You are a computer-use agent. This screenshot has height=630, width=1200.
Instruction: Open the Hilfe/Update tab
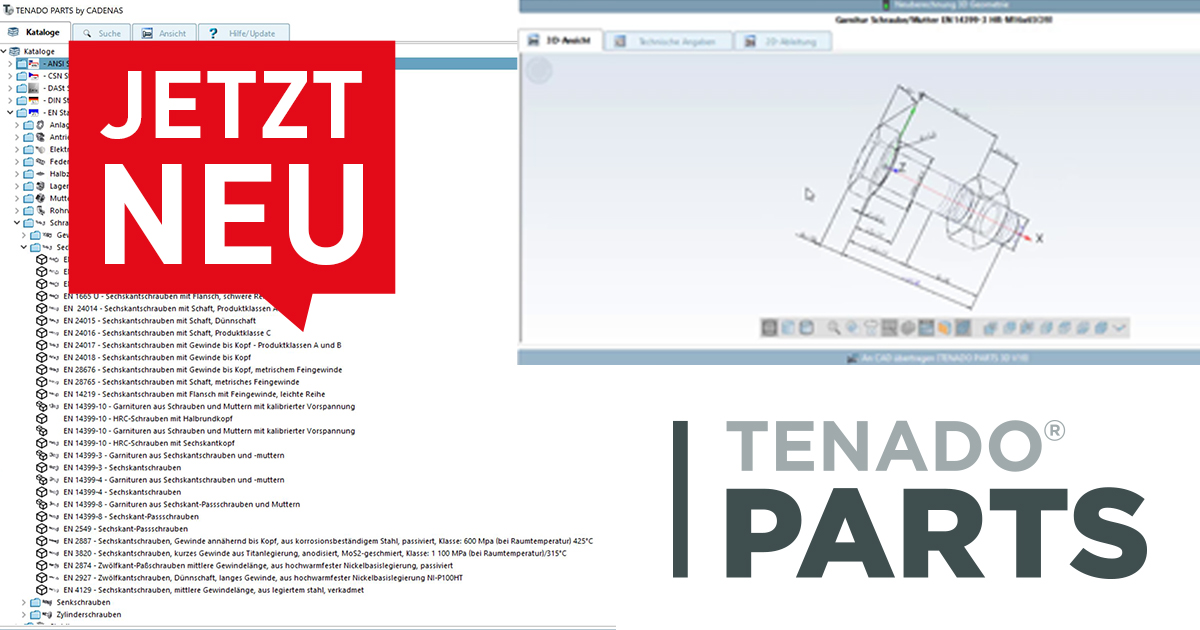point(244,33)
